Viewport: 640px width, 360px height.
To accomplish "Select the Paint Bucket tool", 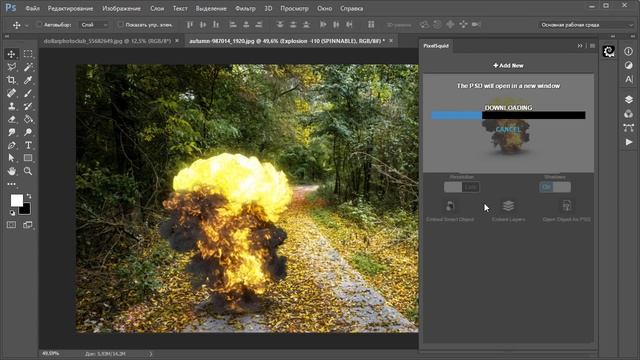I will click(28, 119).
